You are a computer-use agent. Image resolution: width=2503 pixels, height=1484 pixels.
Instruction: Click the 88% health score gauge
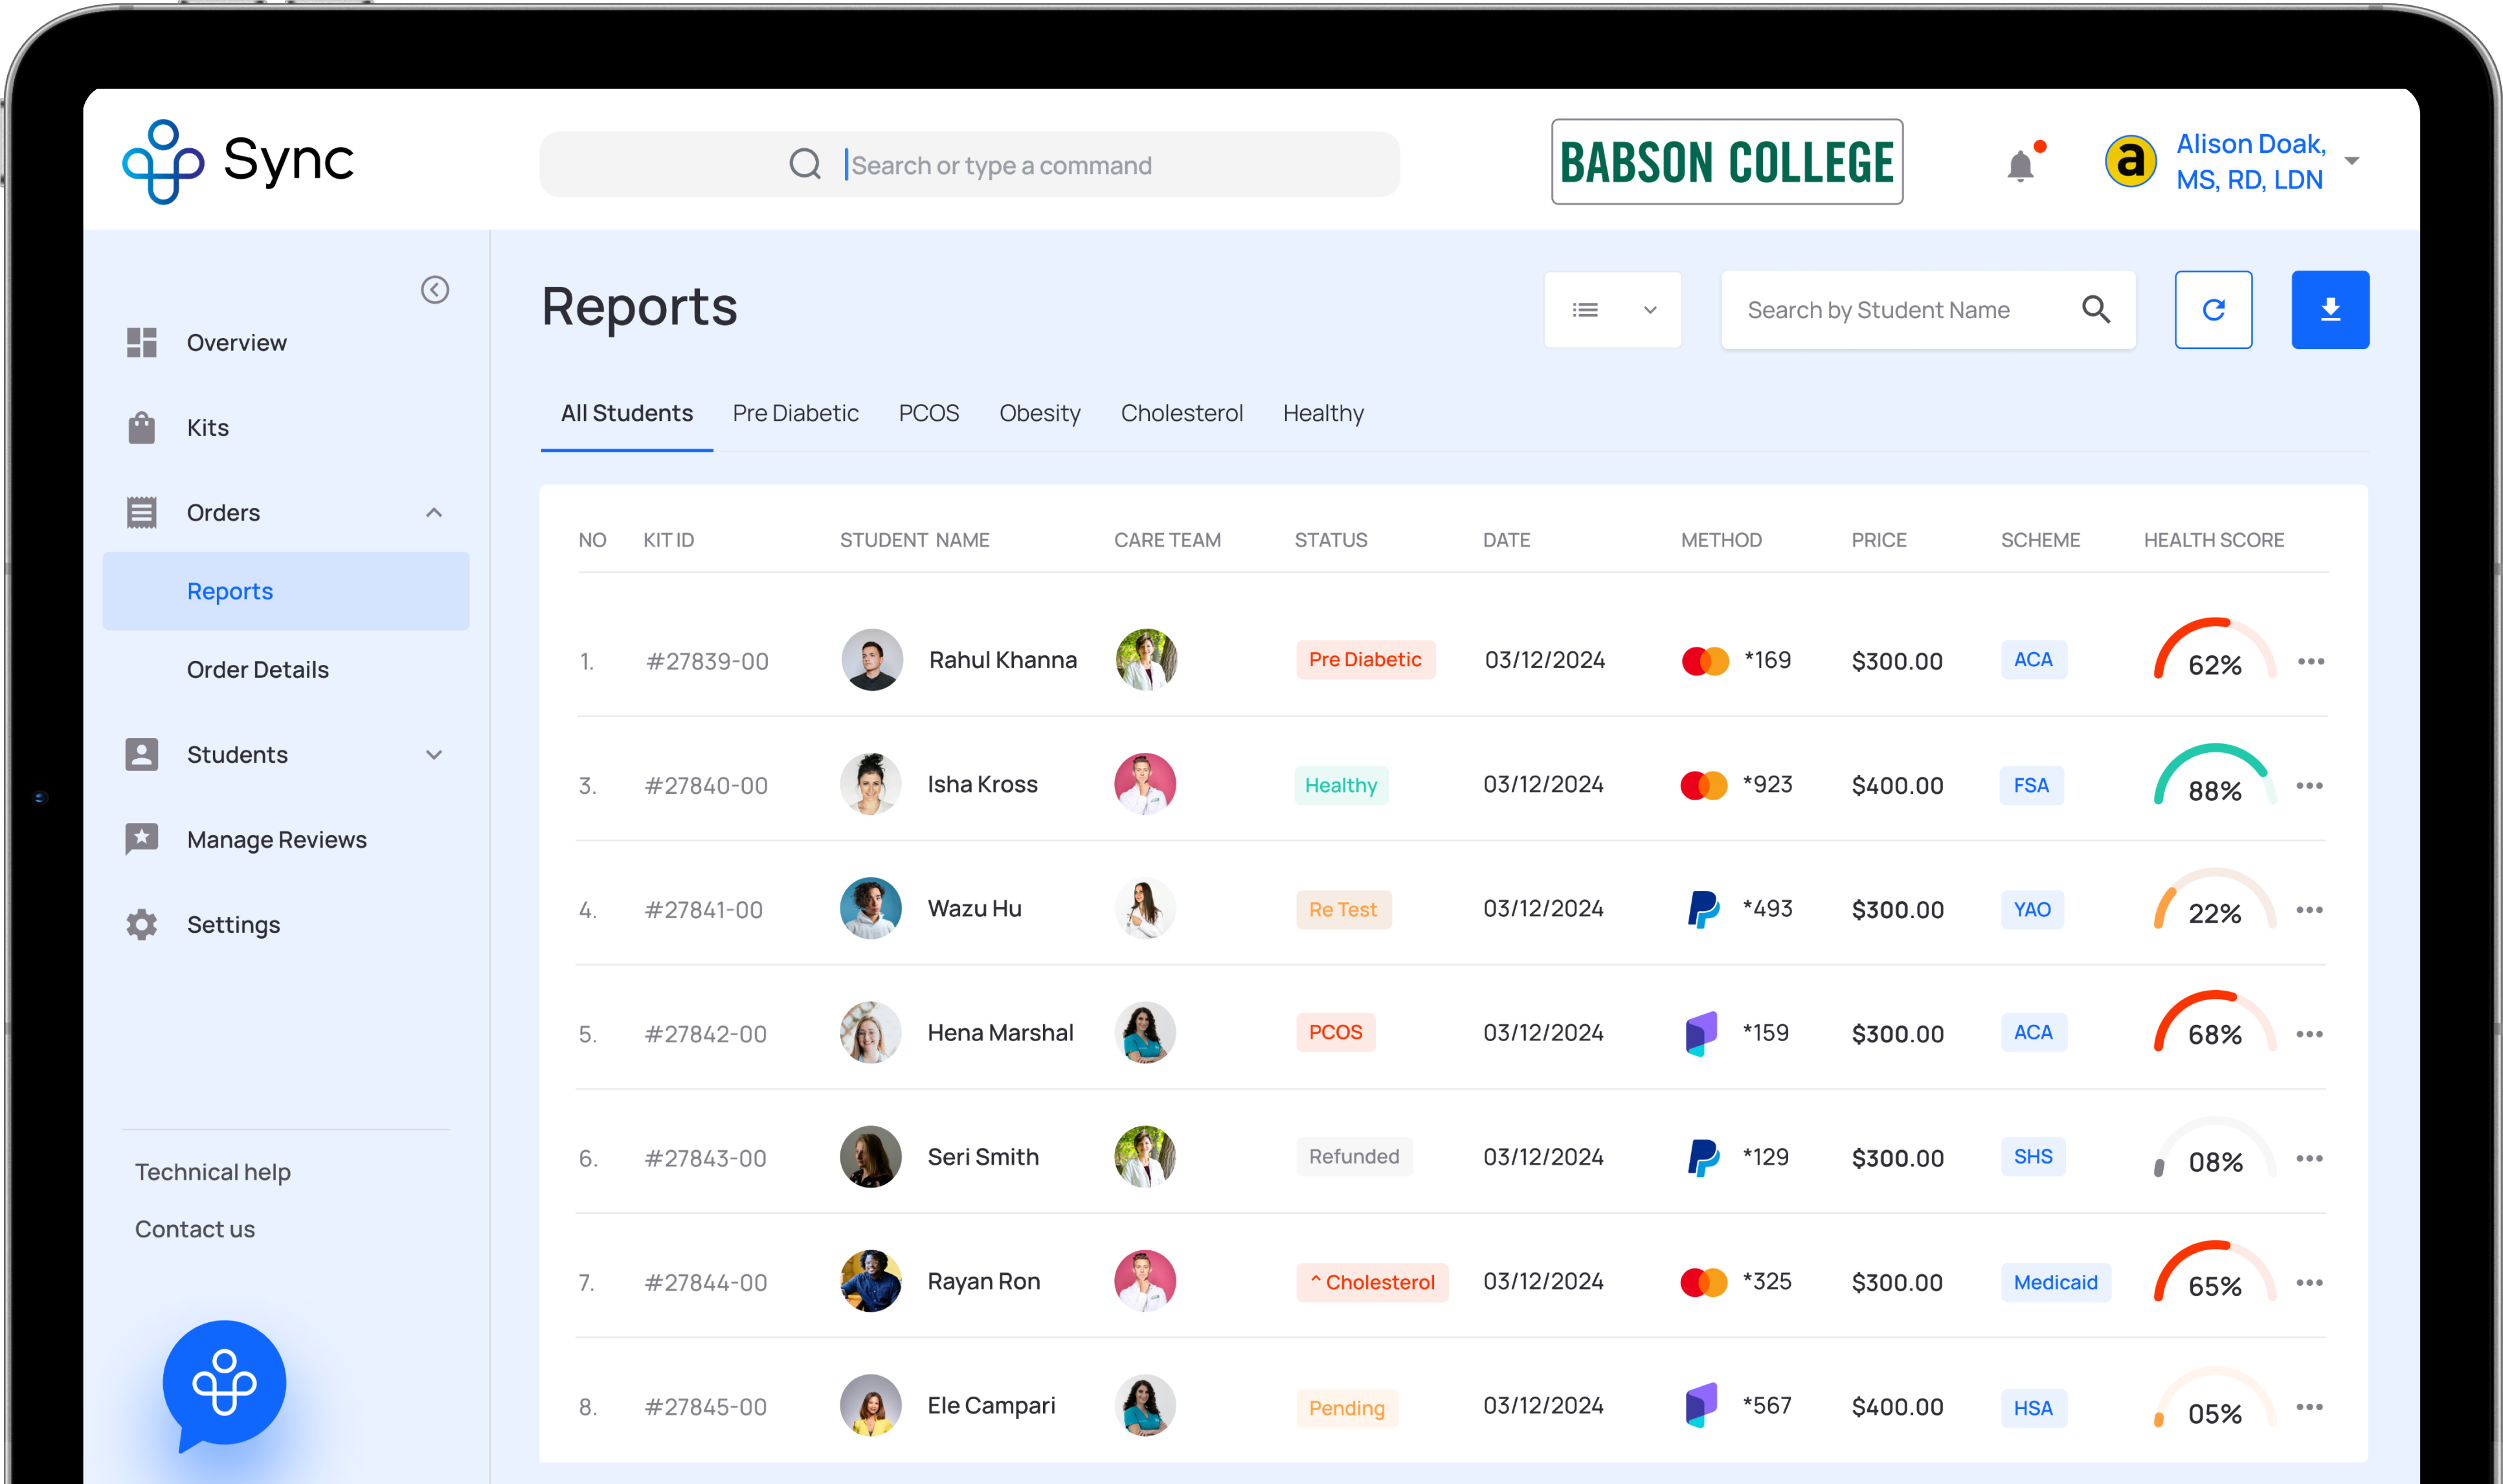pyautogui.click(x=2214, y=775)
